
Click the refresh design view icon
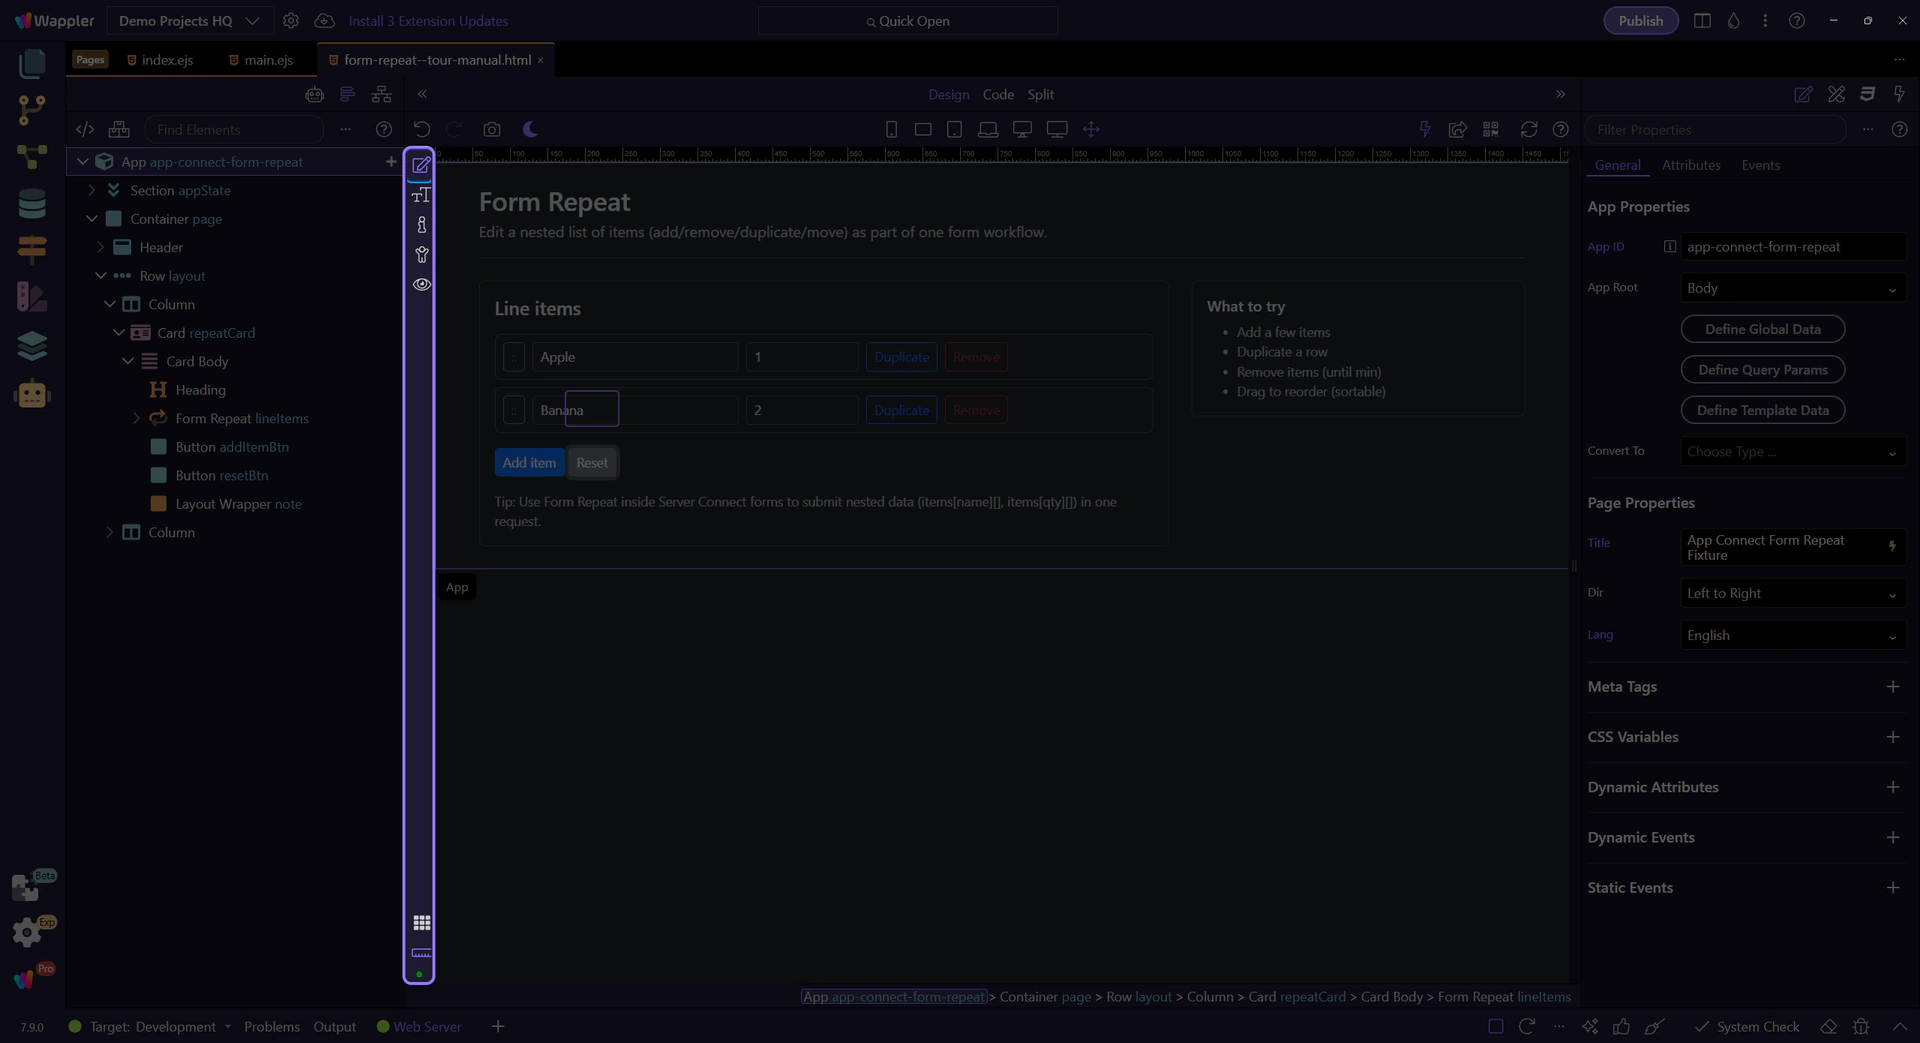1528,129
